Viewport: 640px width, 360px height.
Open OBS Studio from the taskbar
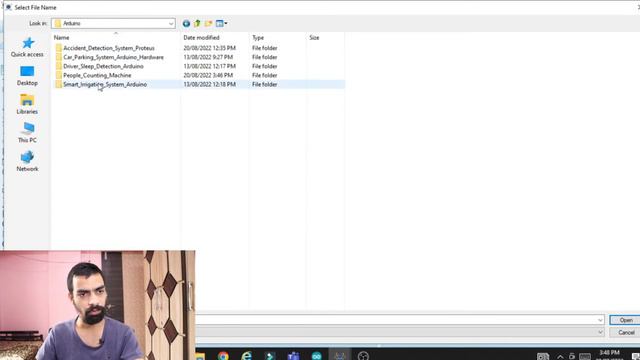(x=363, y=356)
